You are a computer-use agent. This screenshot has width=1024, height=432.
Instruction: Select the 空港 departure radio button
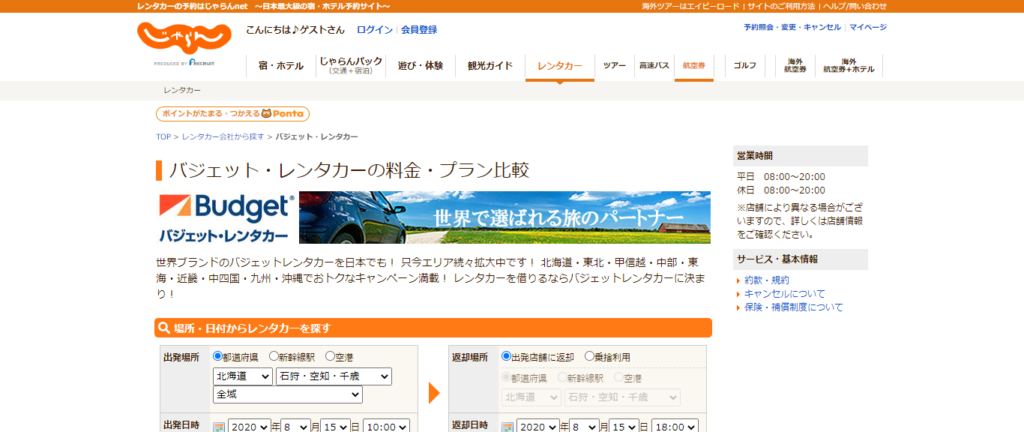click(x=330, y=357)
